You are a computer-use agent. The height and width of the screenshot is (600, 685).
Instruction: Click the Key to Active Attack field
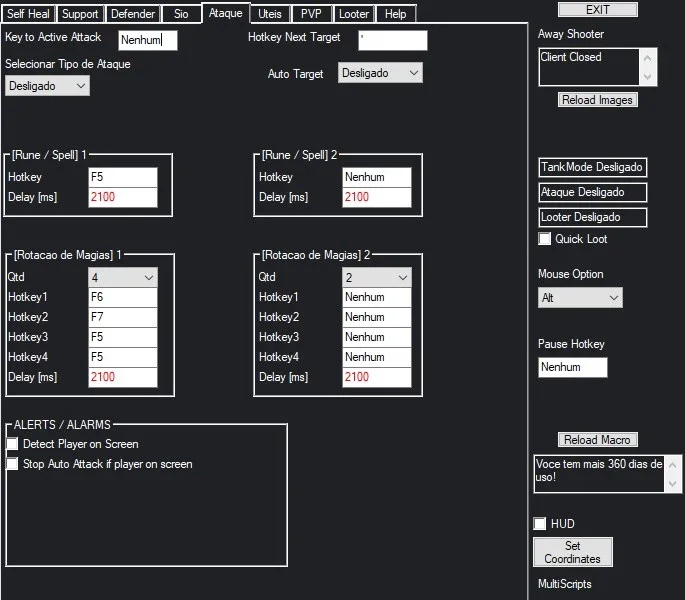tap(148, 40)
